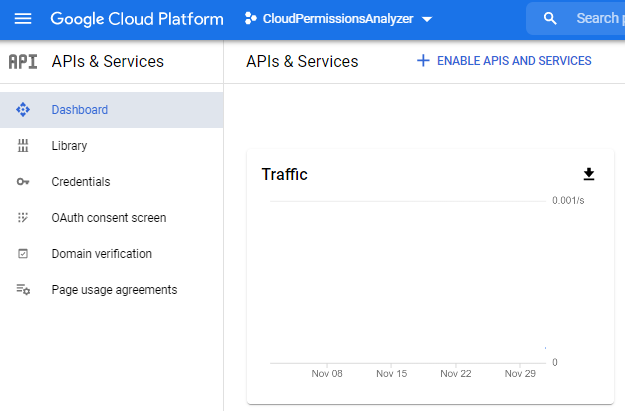The image size is (625, 411).
Task: Click the API logo in sidebar header
Action: [23, 62]
